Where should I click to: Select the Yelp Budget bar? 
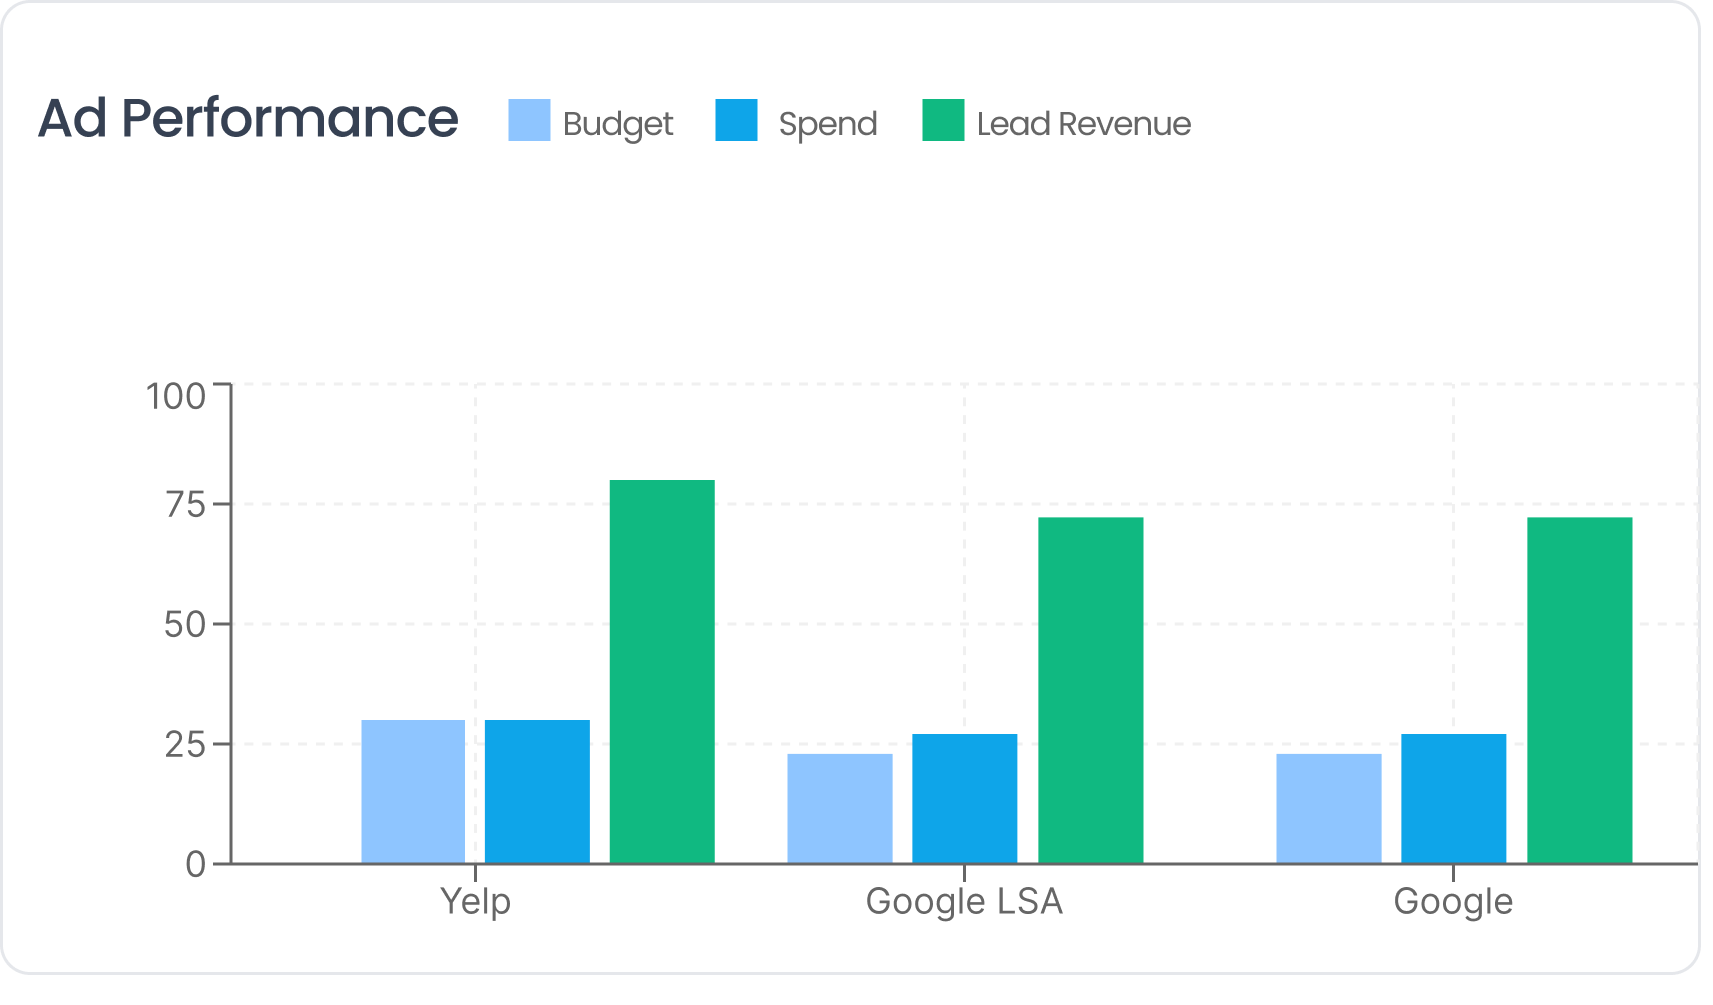click(x=413, y=791)
